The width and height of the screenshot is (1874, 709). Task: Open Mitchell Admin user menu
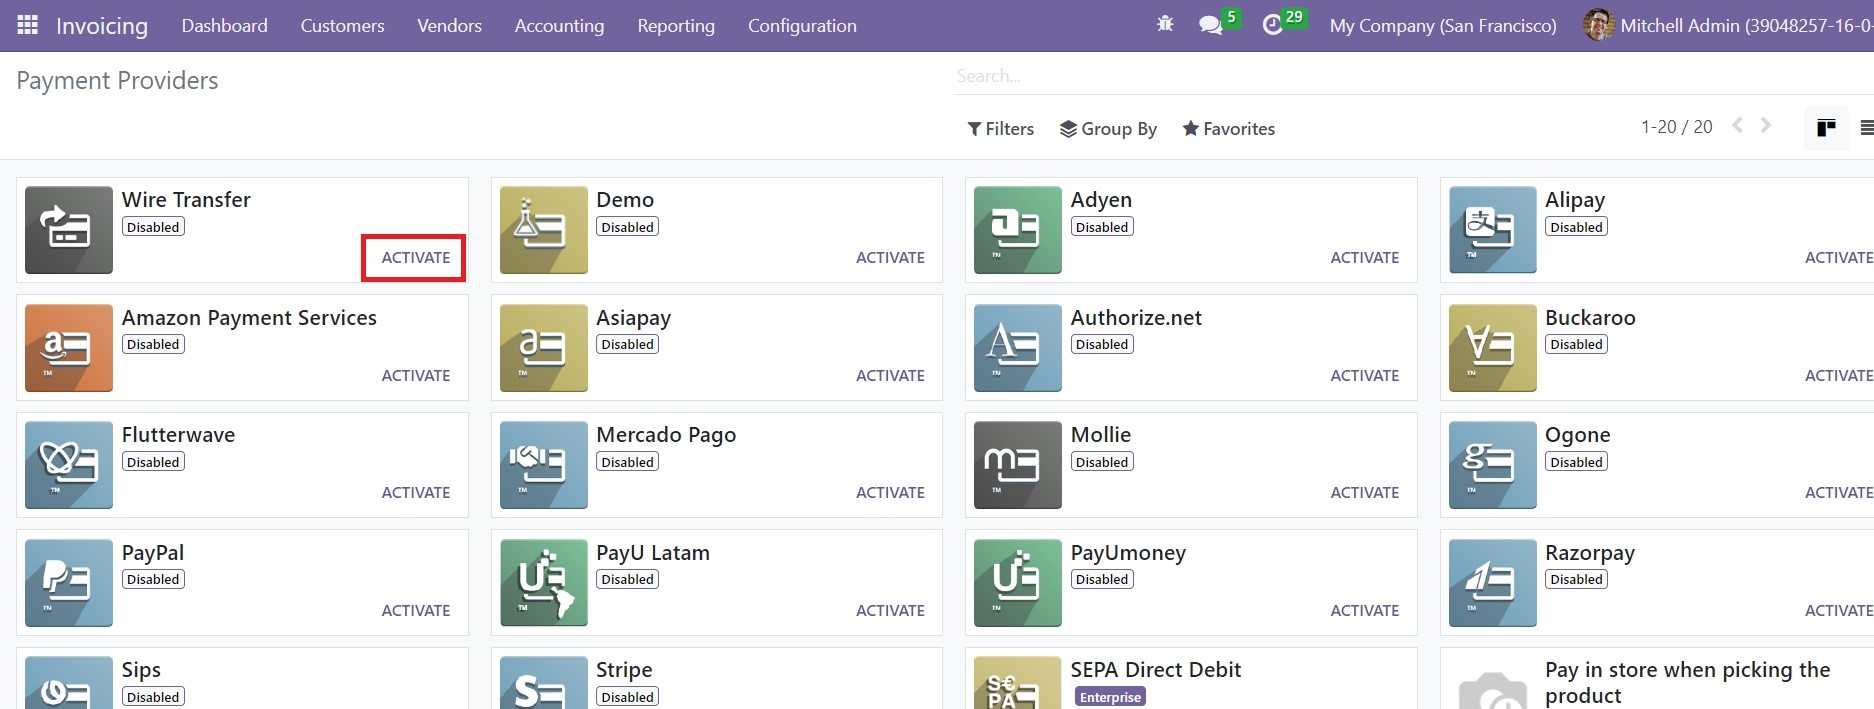point(1728,26)
